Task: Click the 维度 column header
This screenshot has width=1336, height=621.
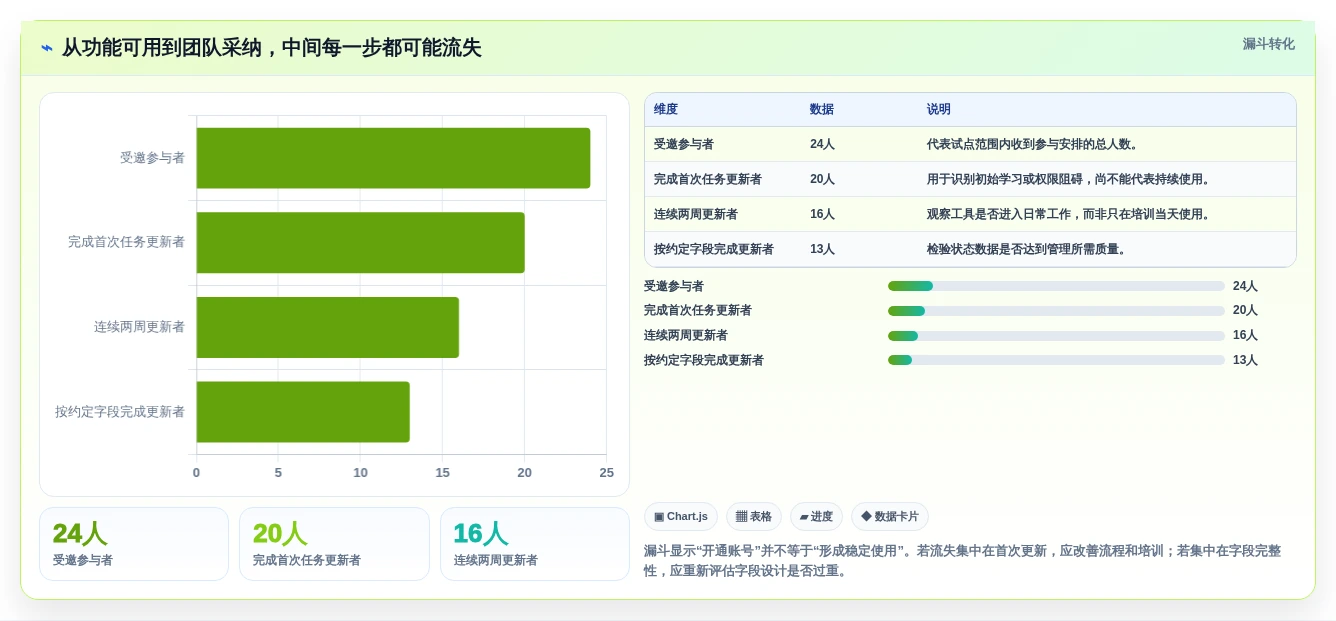Action: tap(666, 110)
